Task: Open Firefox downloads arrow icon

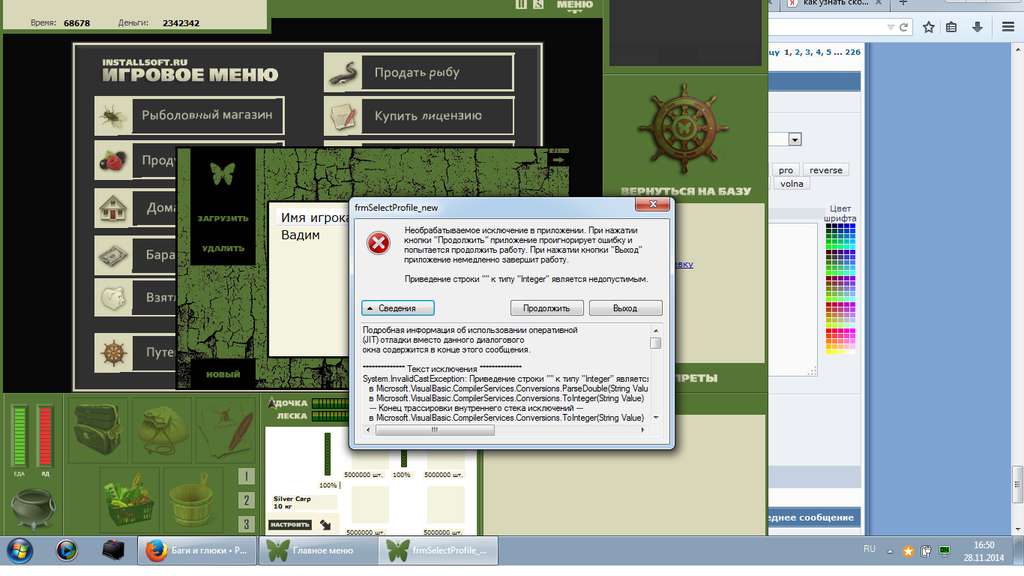Action: tap(977, 27)
